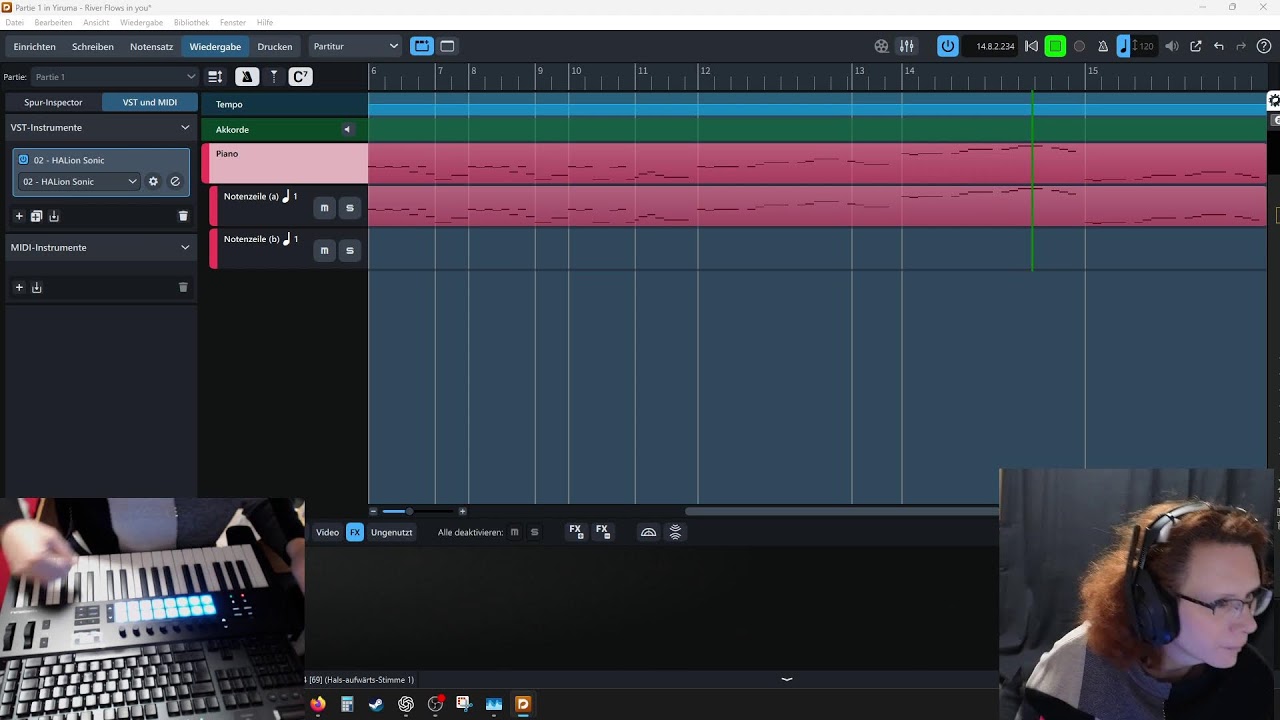Toggle the FX channels button
Viewport: 1280px width, 720px height.
(355, 532)
